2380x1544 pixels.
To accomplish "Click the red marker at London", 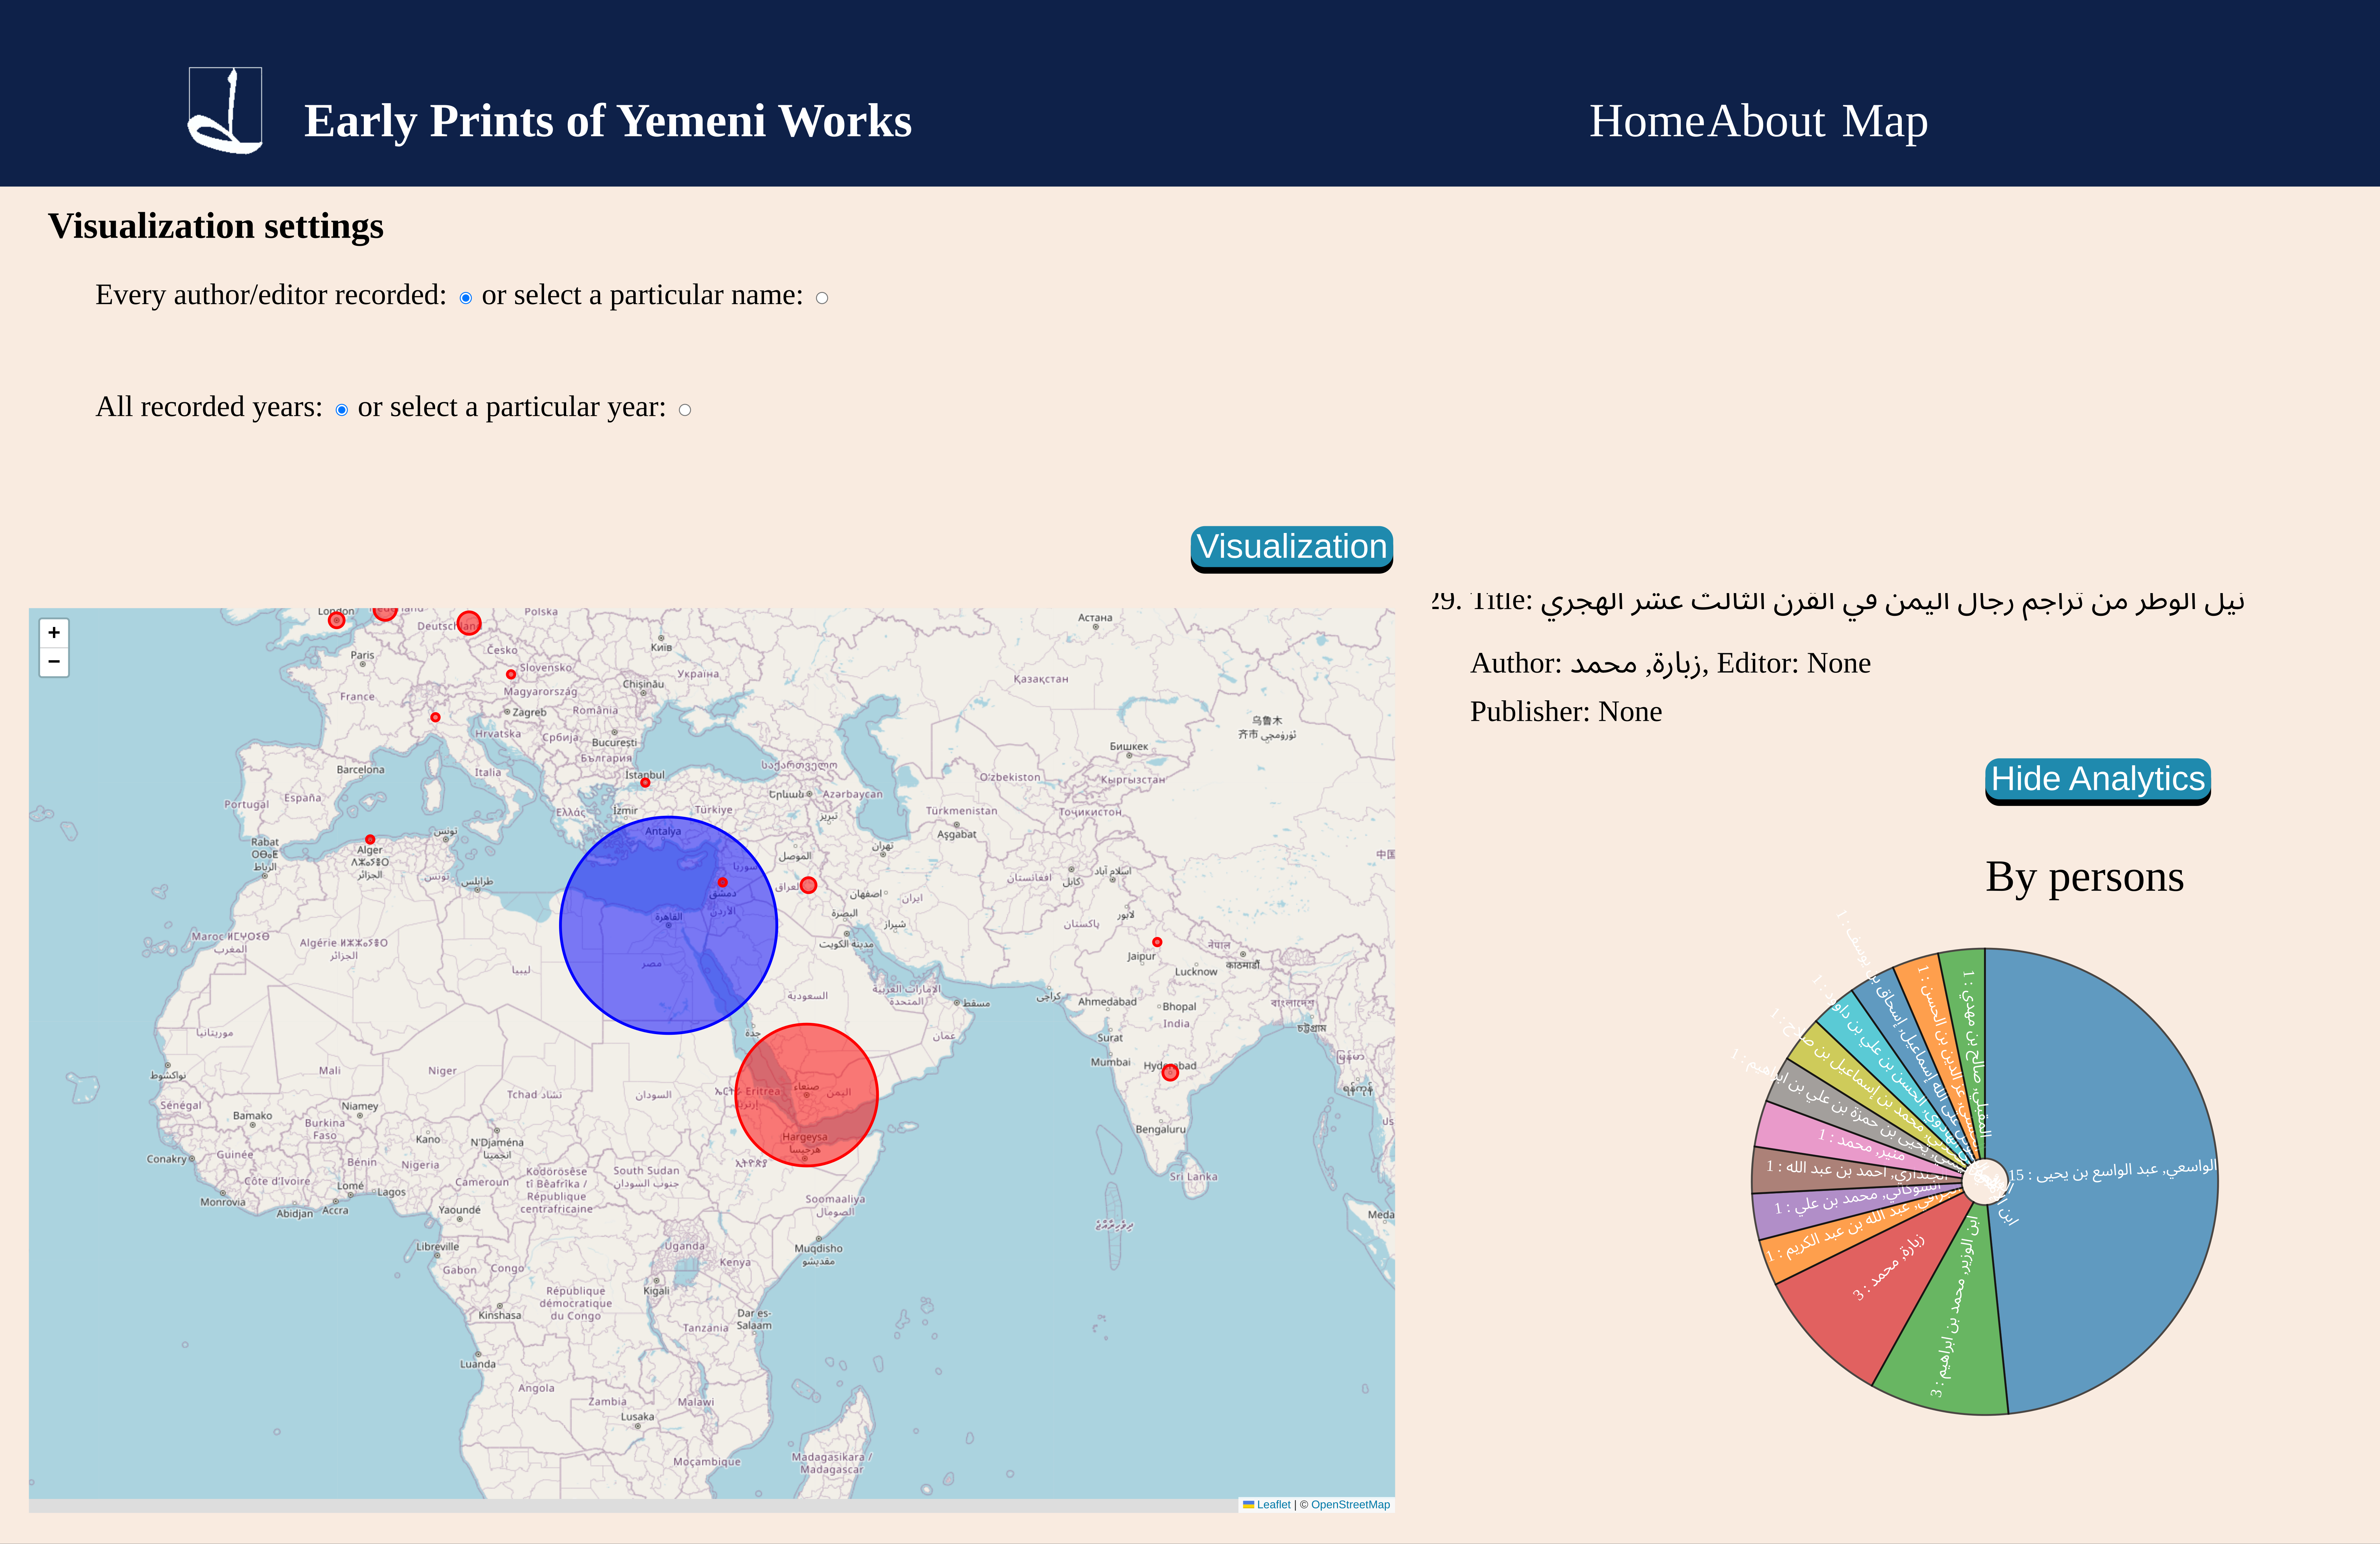I will click(x=337, y=620).
